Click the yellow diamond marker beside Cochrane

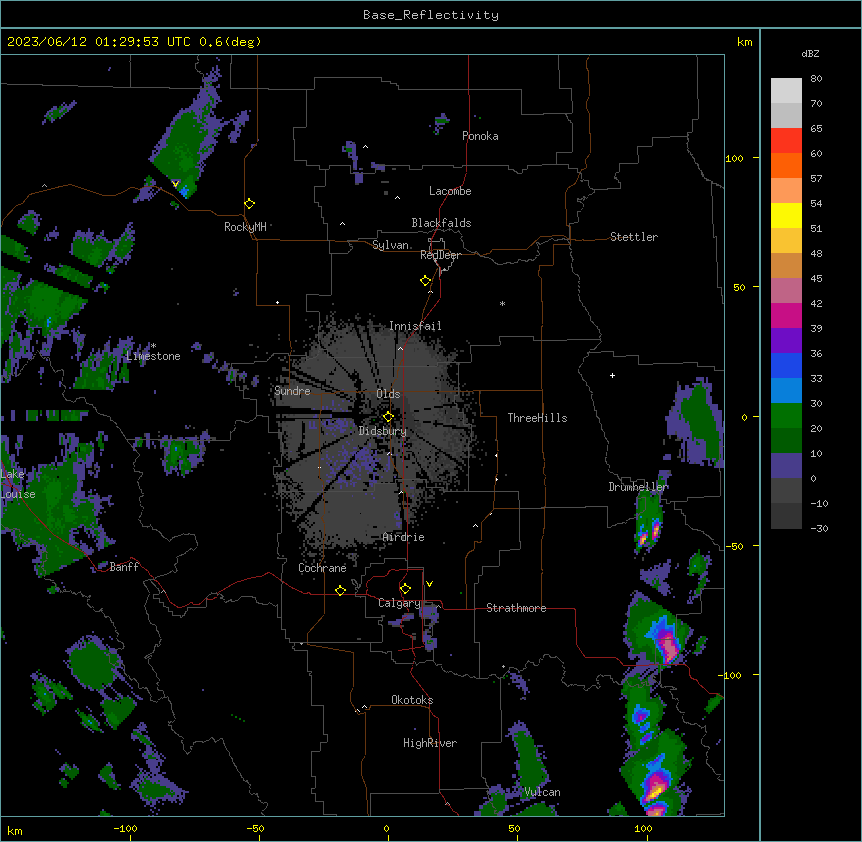340,590
